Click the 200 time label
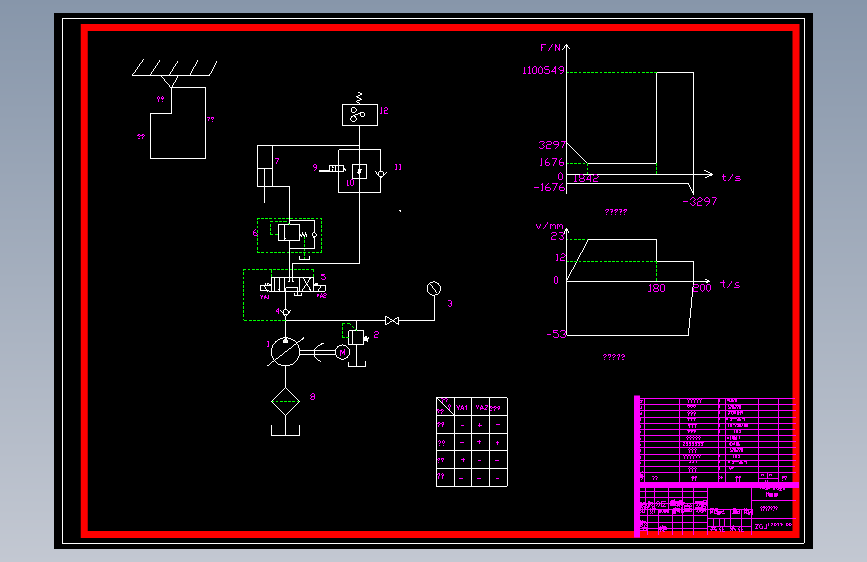Image resolution: width=867 pixels, height=562 pixels. click(x=702, y=288)
